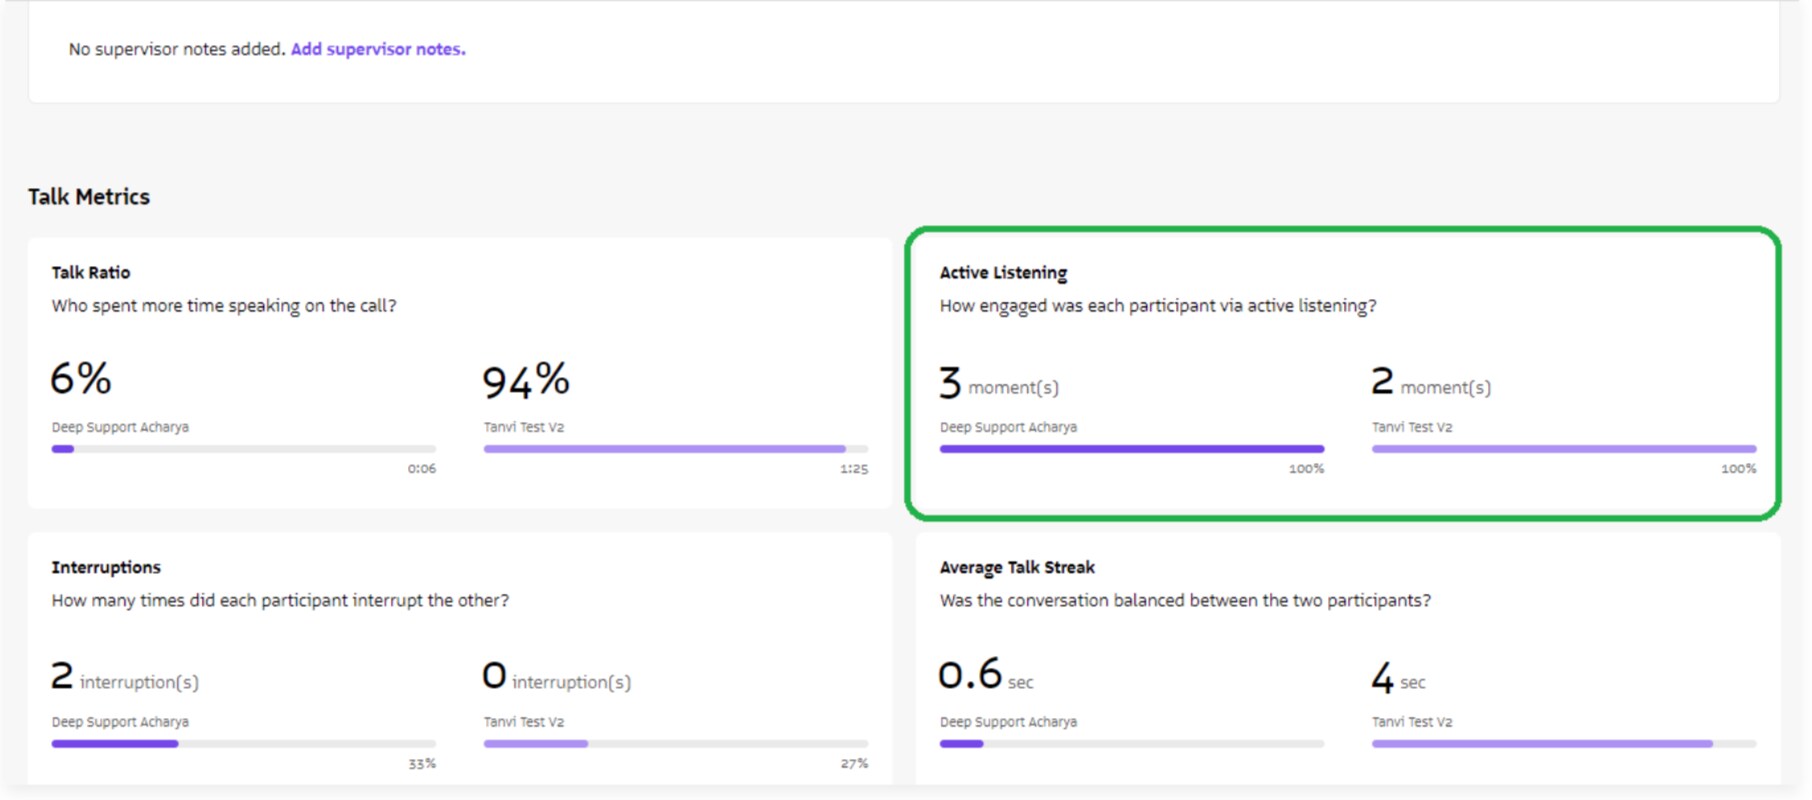Screen dimensions: 1812x800
Task: Select the 3 moment(s) listening count
Action: click(x=998, y=384)
